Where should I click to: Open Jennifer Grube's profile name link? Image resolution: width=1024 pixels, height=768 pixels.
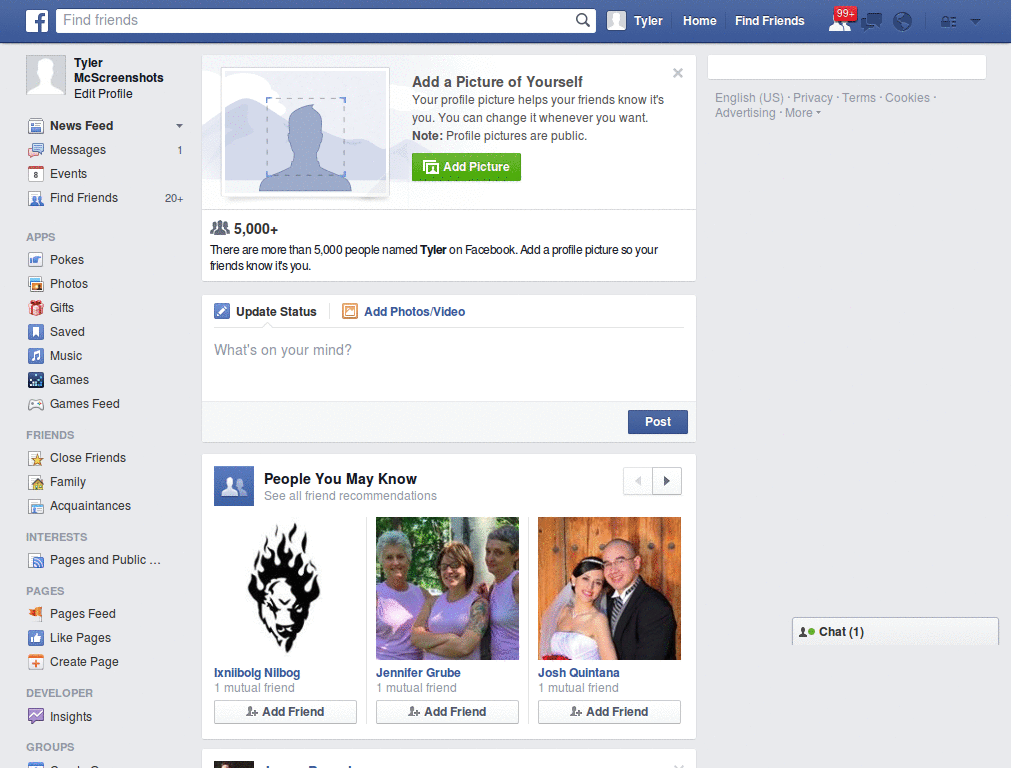coord(418,673)
